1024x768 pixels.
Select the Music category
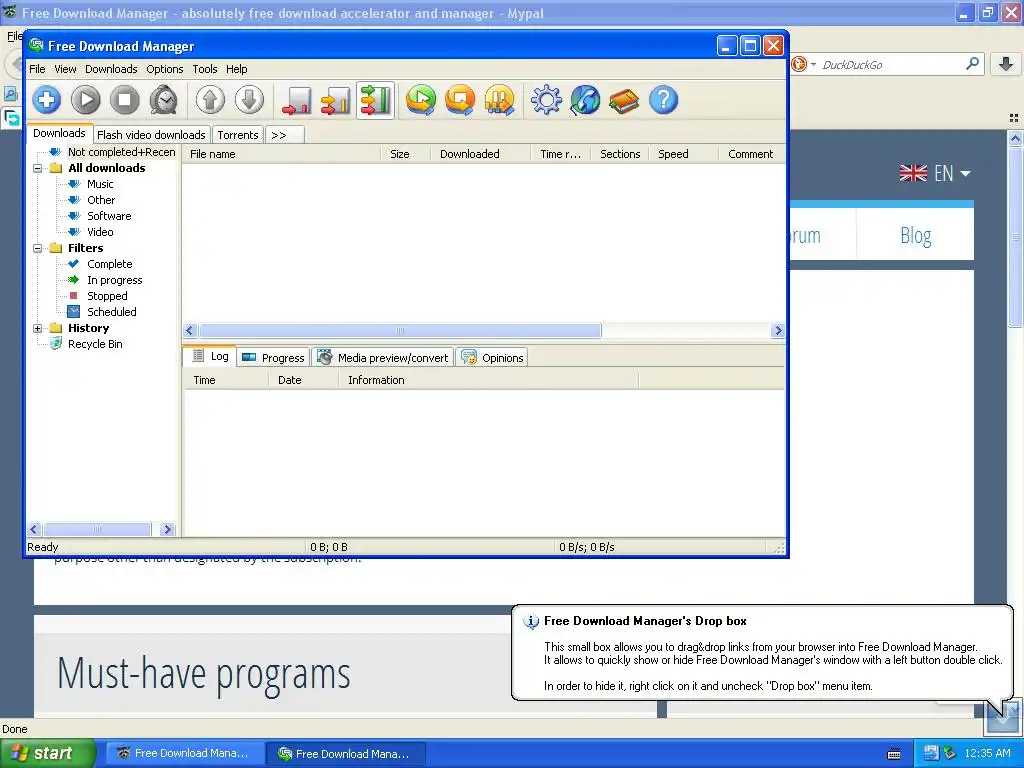click(x=100, y=184)
